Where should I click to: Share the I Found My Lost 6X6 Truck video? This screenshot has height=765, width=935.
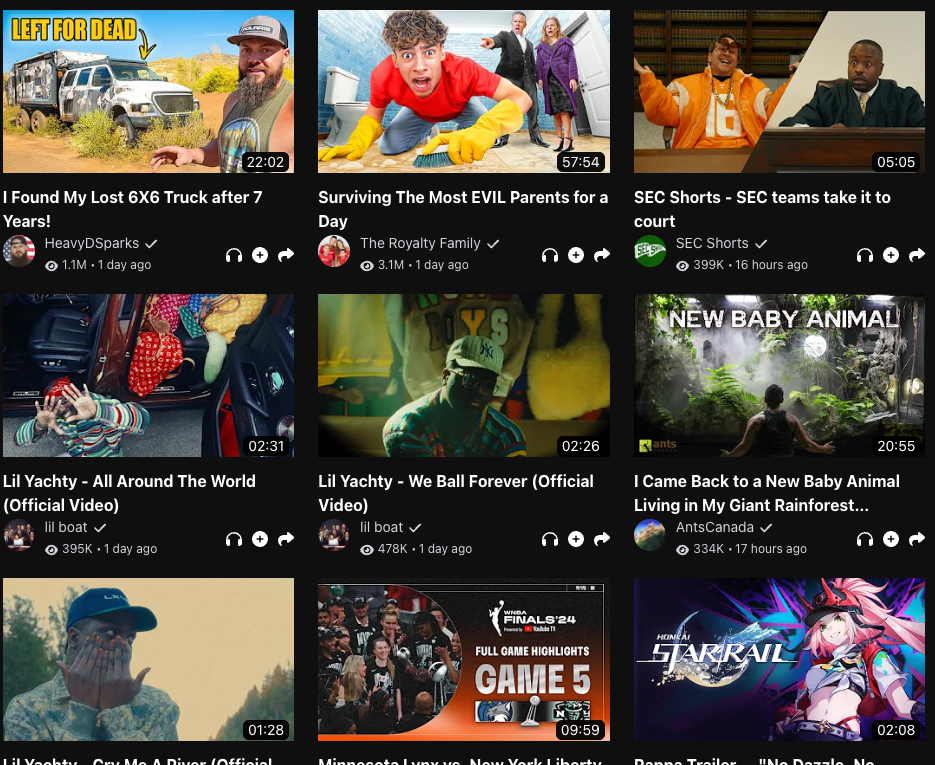[286, 255]
